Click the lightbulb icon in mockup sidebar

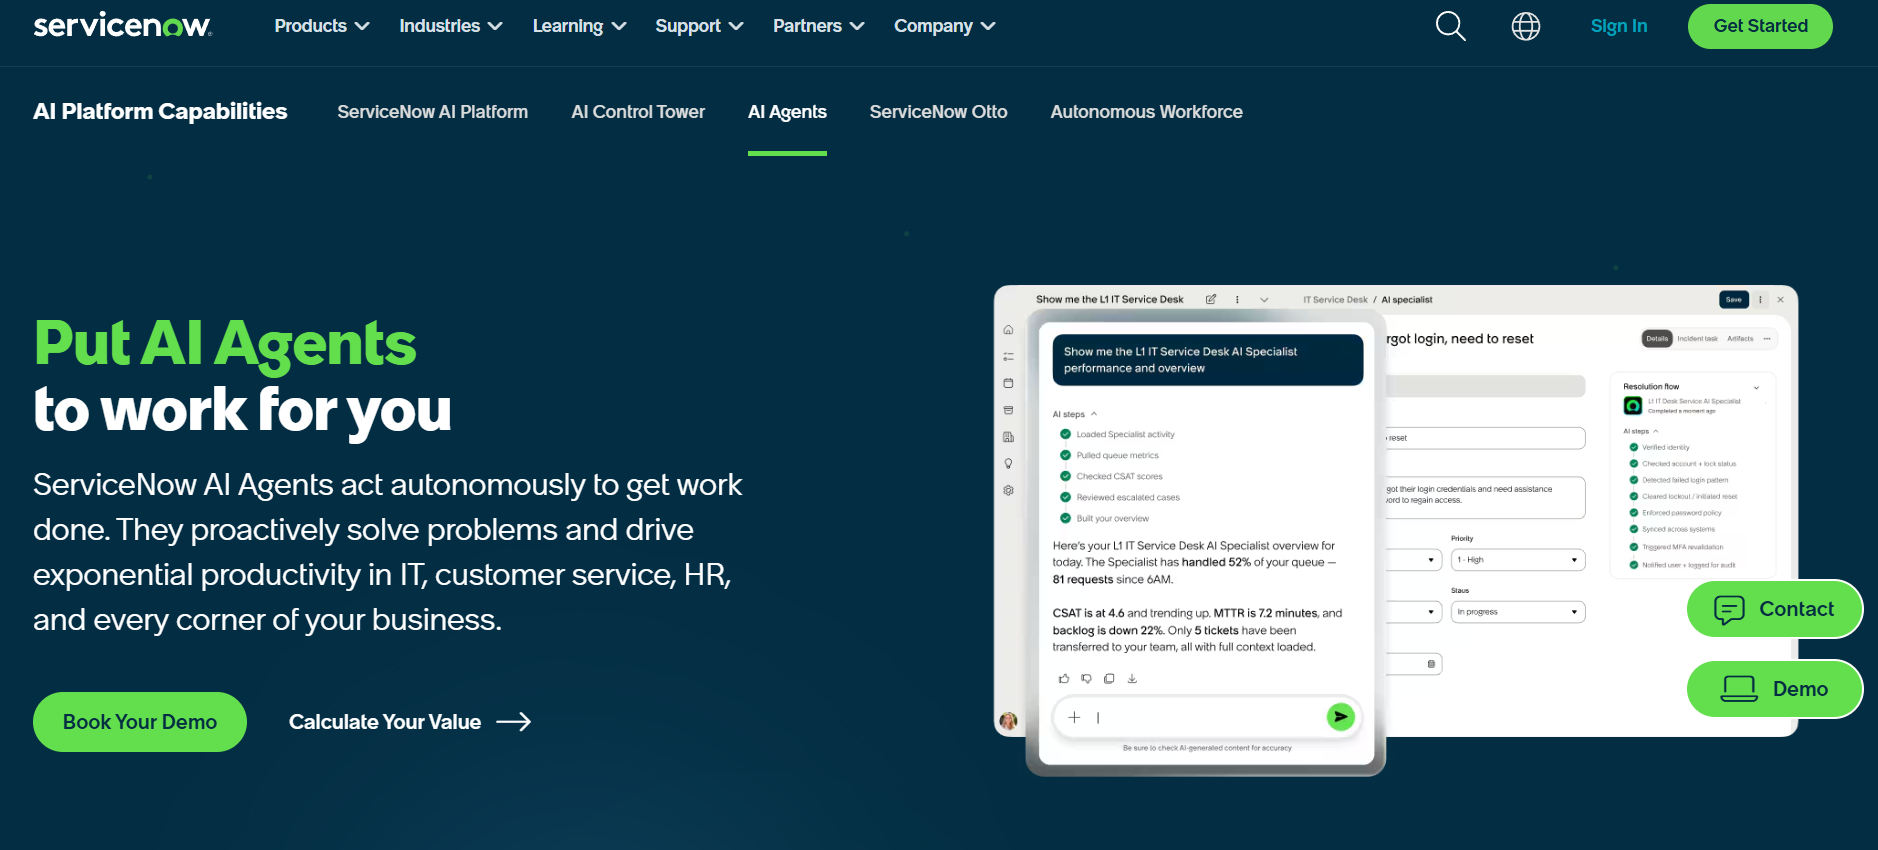pos(1008,464)
